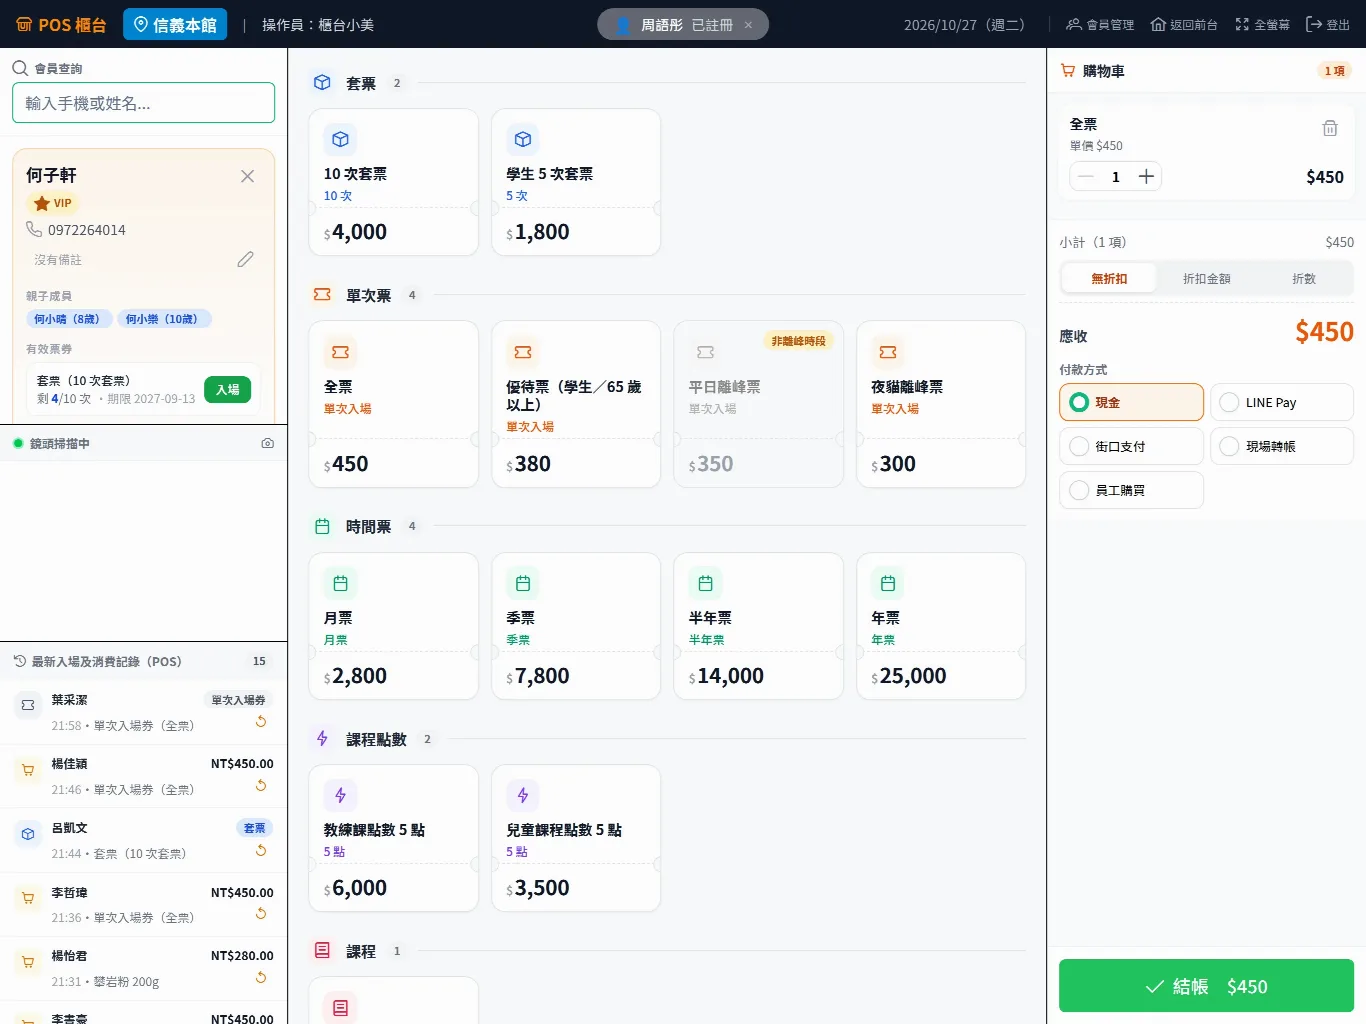Add 學生 5 次套票 to cart
The width and height of the screenshot is (1366, 1024).
pyautogui.click(x=576, y=182)
